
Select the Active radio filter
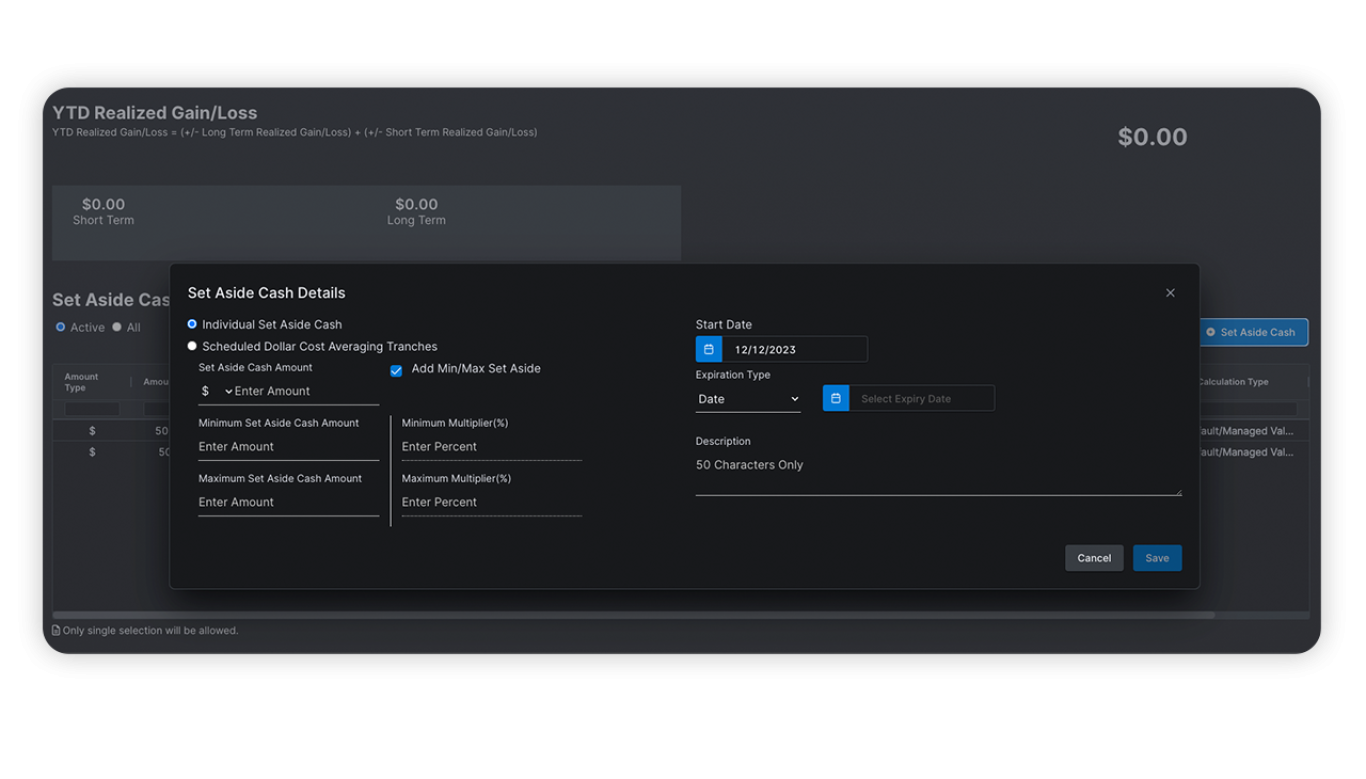tap(61, 328)
